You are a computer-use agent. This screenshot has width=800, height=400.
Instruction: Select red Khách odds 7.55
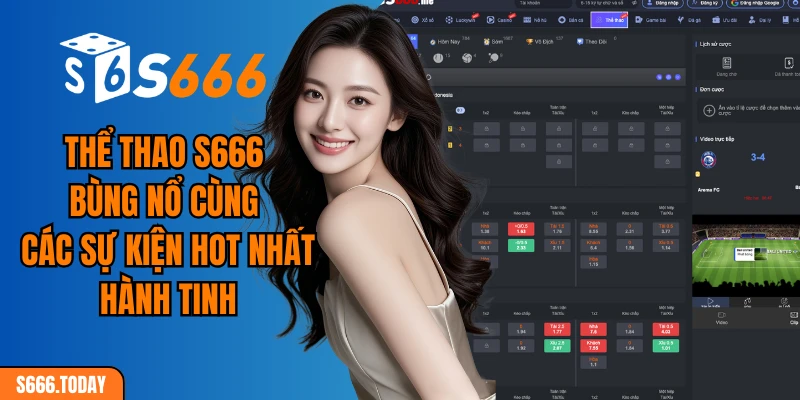click(x=593, y=345)
